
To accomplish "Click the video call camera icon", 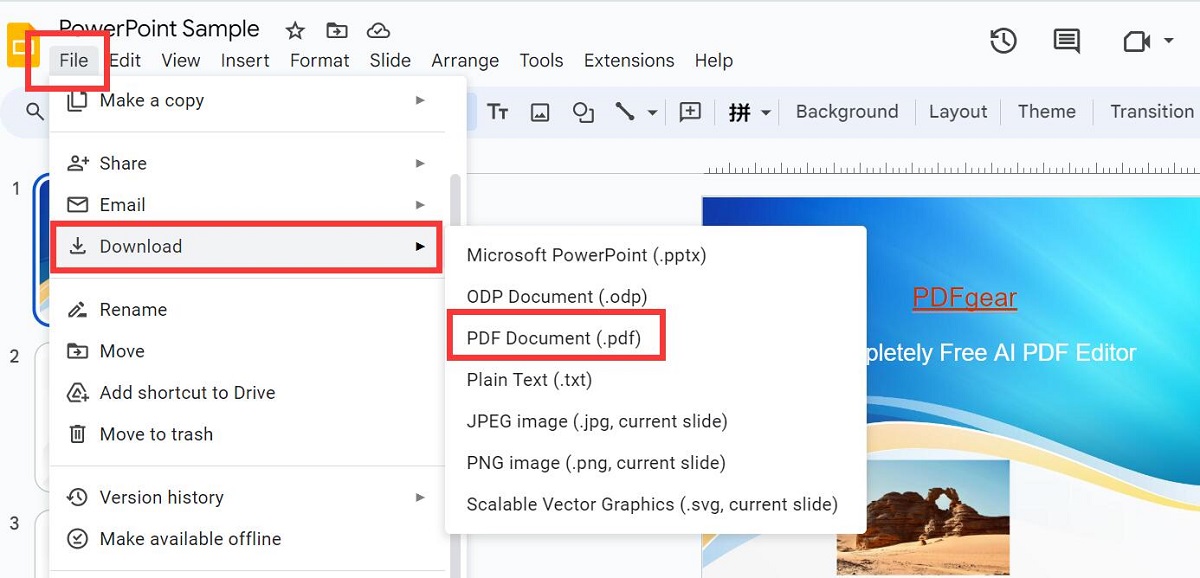I will pyautogui.click(x=1137, y=41).
